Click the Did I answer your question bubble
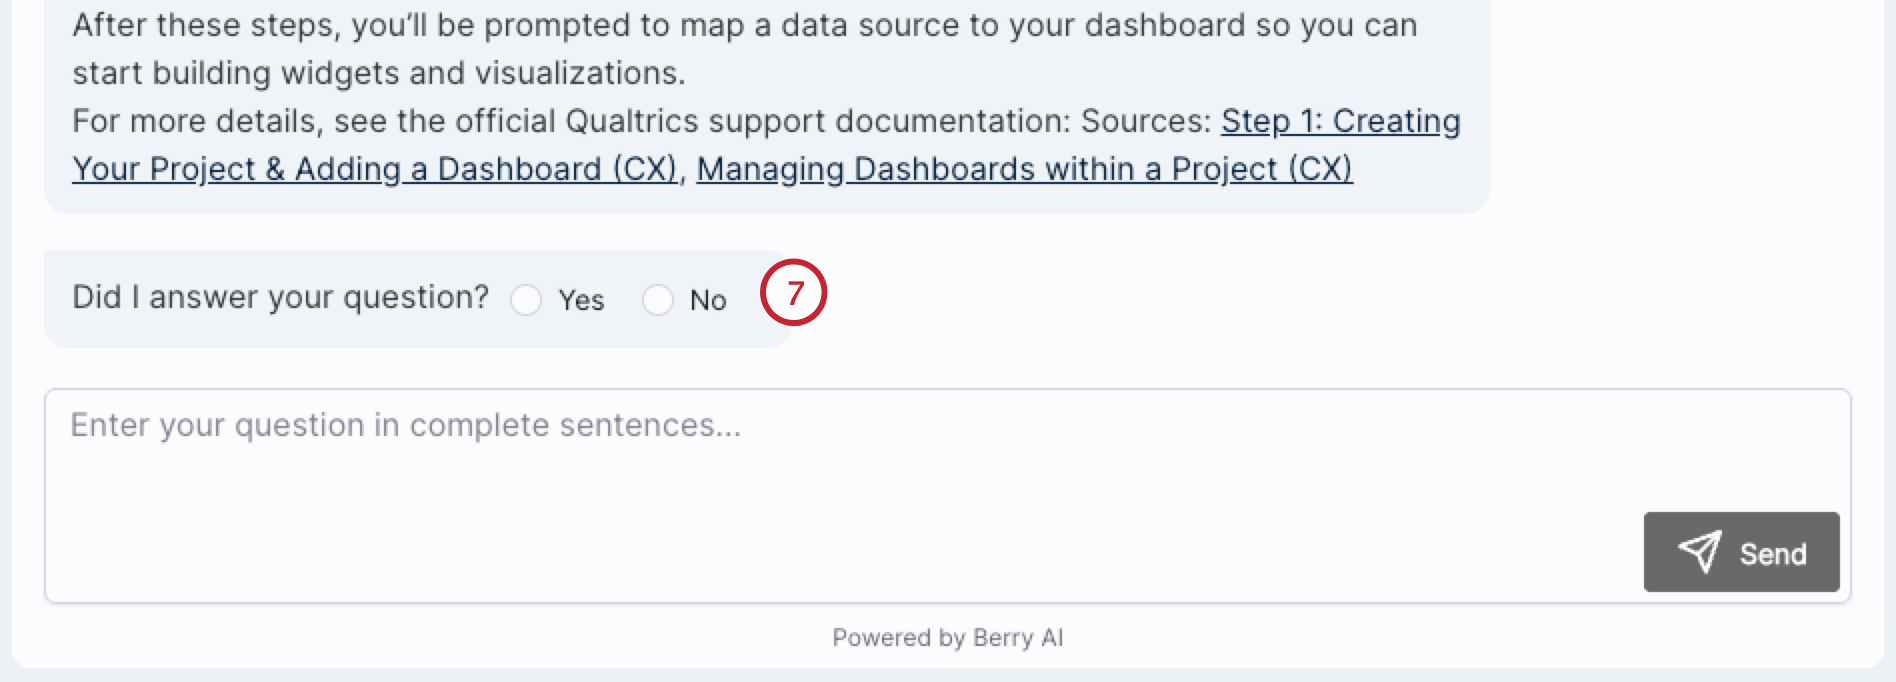Screen dimensions: 1896x682 point(300,295)
